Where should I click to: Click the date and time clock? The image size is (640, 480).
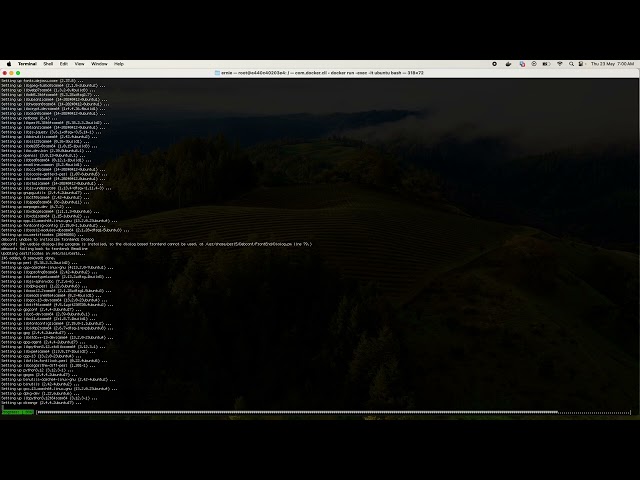pyautogui.click(x=612, y=64)
